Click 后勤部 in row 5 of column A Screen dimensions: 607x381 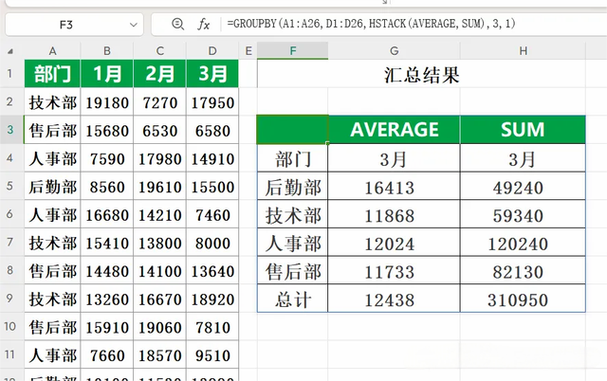coord(52,187)
